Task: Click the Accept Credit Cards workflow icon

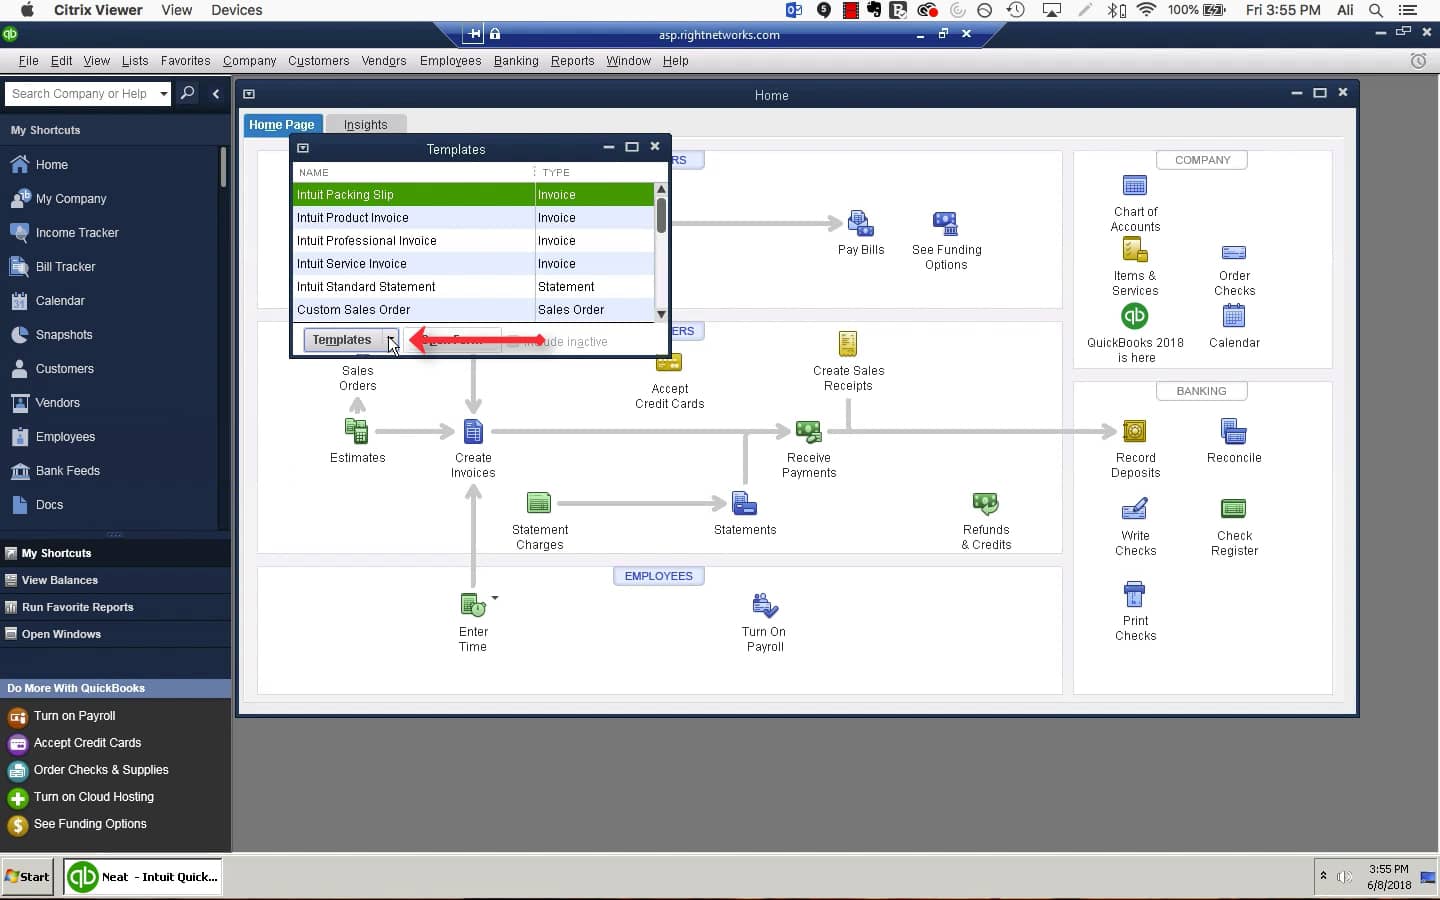Action: [669, 363]
